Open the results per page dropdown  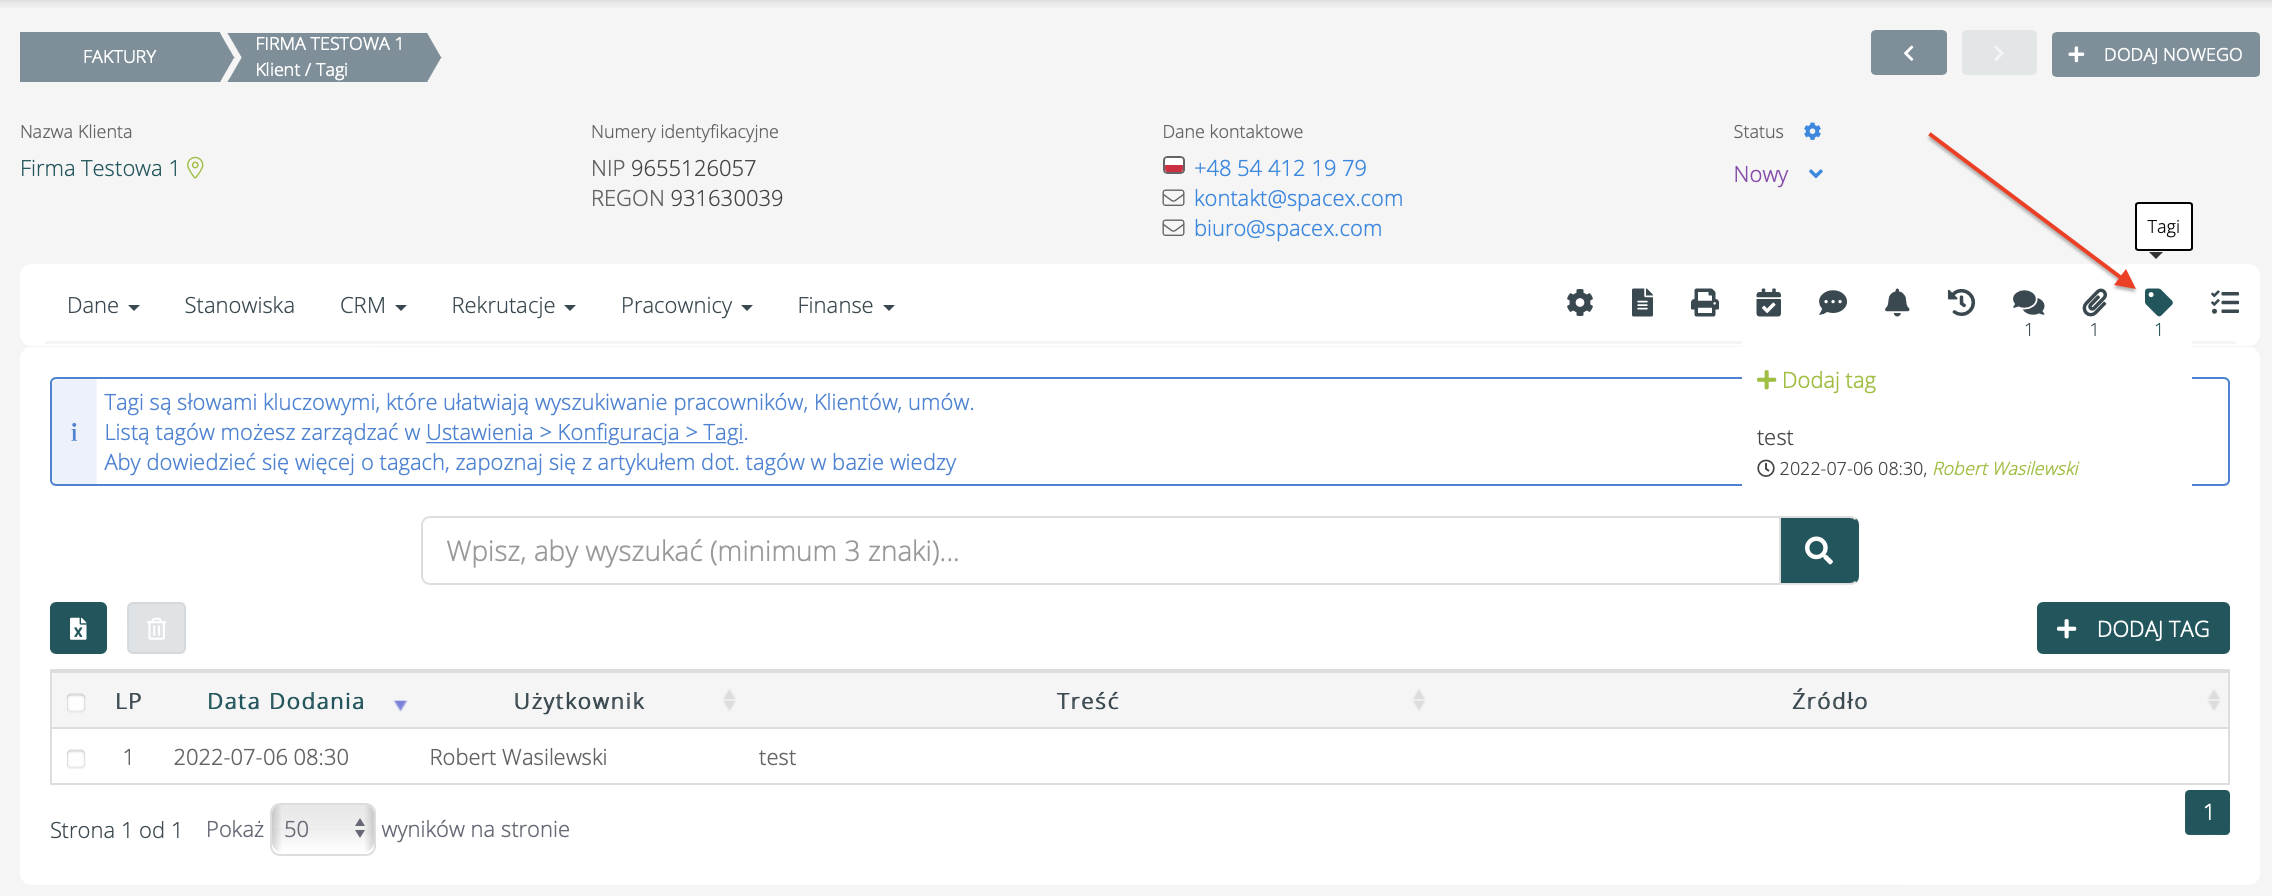point(322,829)
